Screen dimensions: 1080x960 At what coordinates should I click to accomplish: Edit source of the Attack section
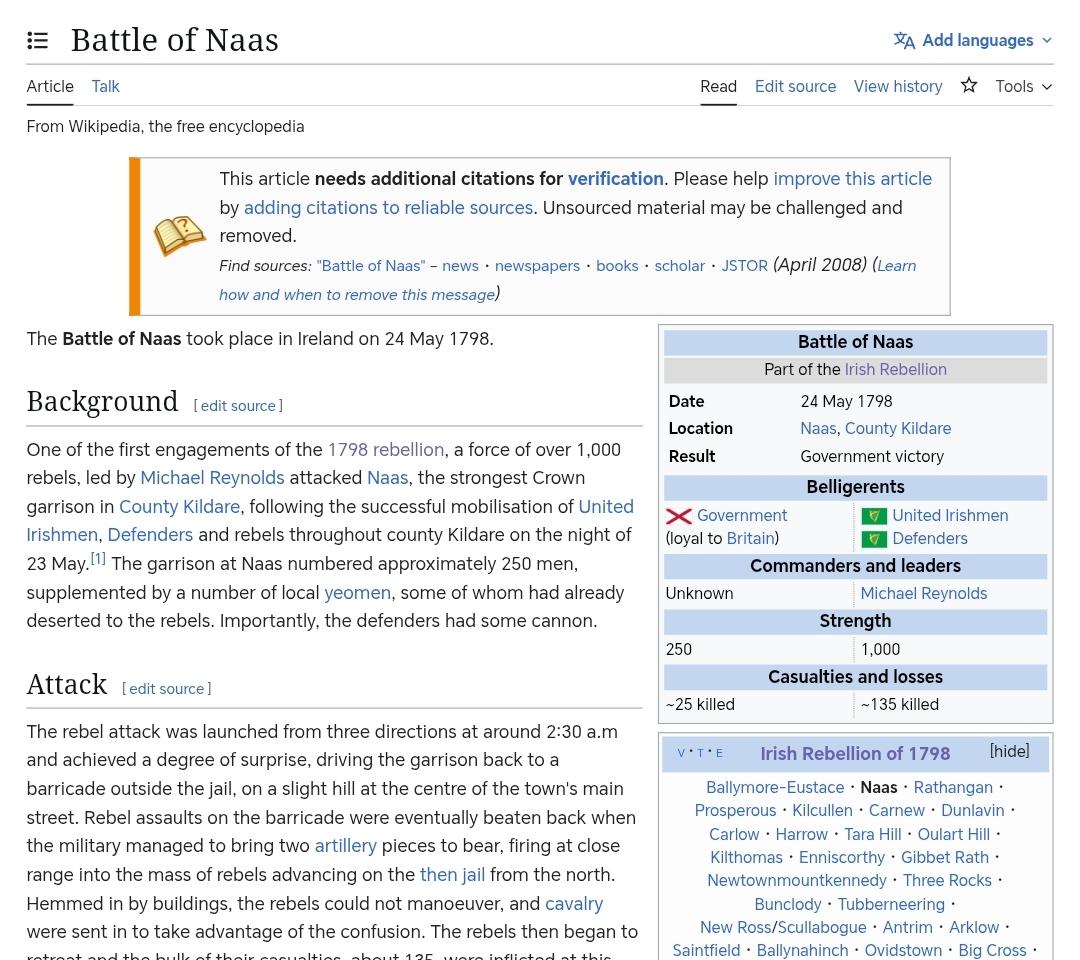point(166,689)
